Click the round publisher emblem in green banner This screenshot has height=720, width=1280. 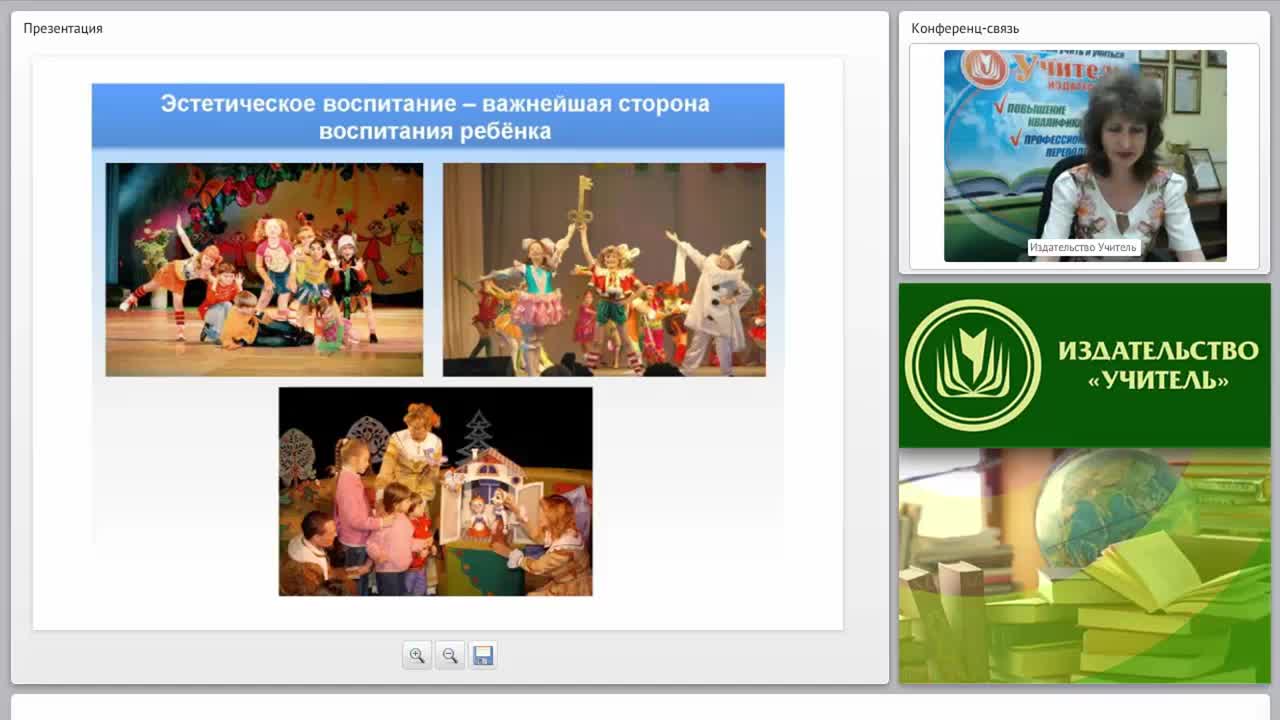click(x=973, y=365)
